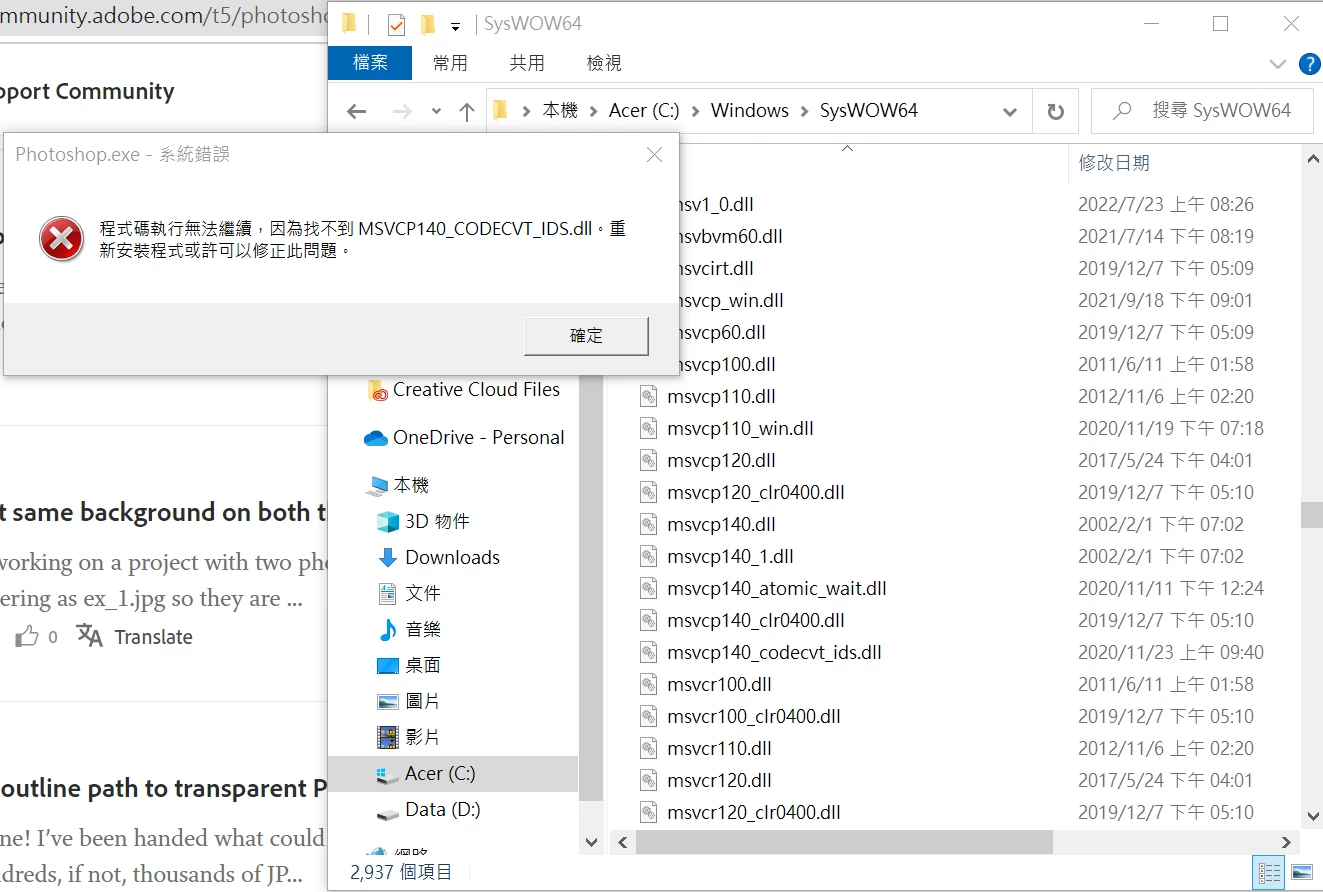Click the thumbs-up like icon on Adobe page
The height and width of the screenshot is (892, 1323).
coord(27,637)
